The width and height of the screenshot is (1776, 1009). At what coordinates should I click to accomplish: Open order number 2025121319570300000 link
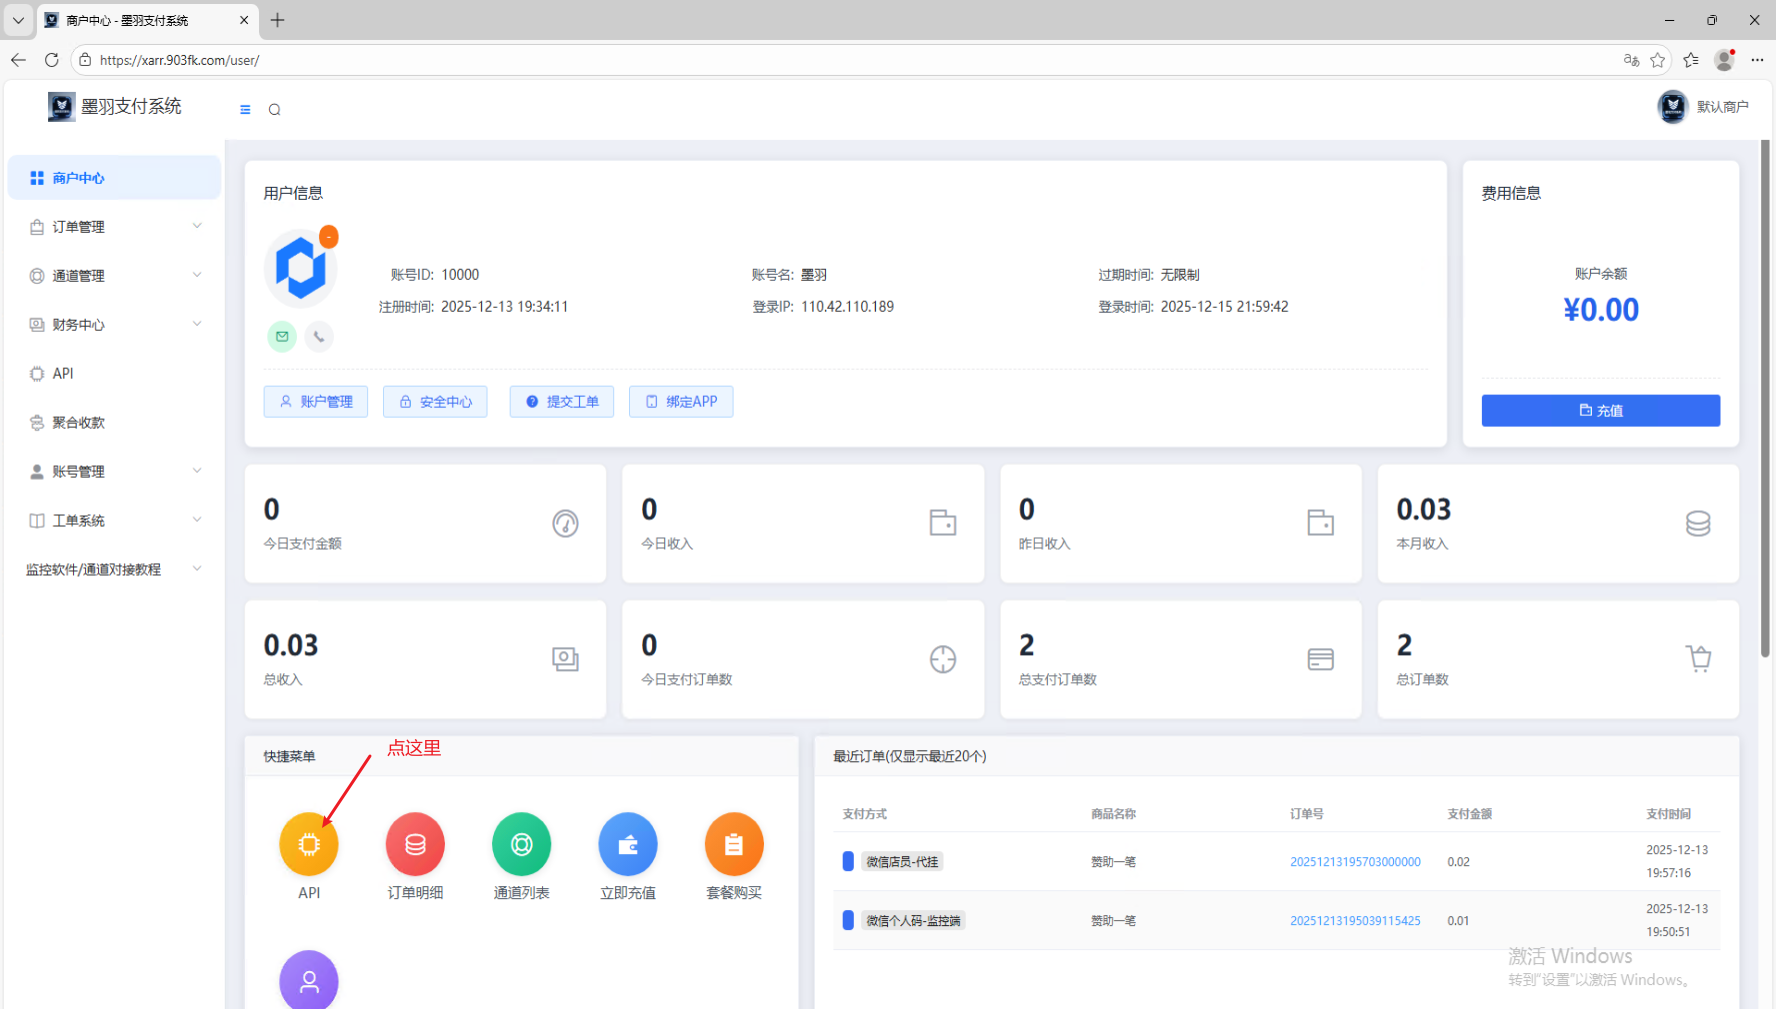pos(1354,862)
